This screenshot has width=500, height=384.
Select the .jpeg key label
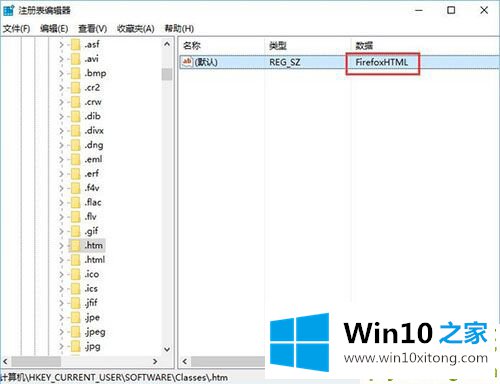point(95,332)
